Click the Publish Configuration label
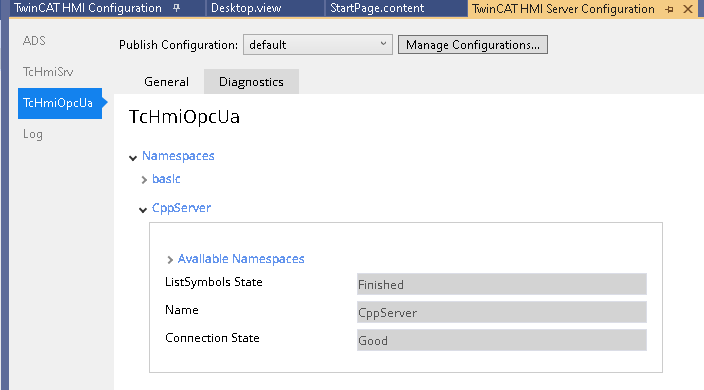 tap(178, 45)
